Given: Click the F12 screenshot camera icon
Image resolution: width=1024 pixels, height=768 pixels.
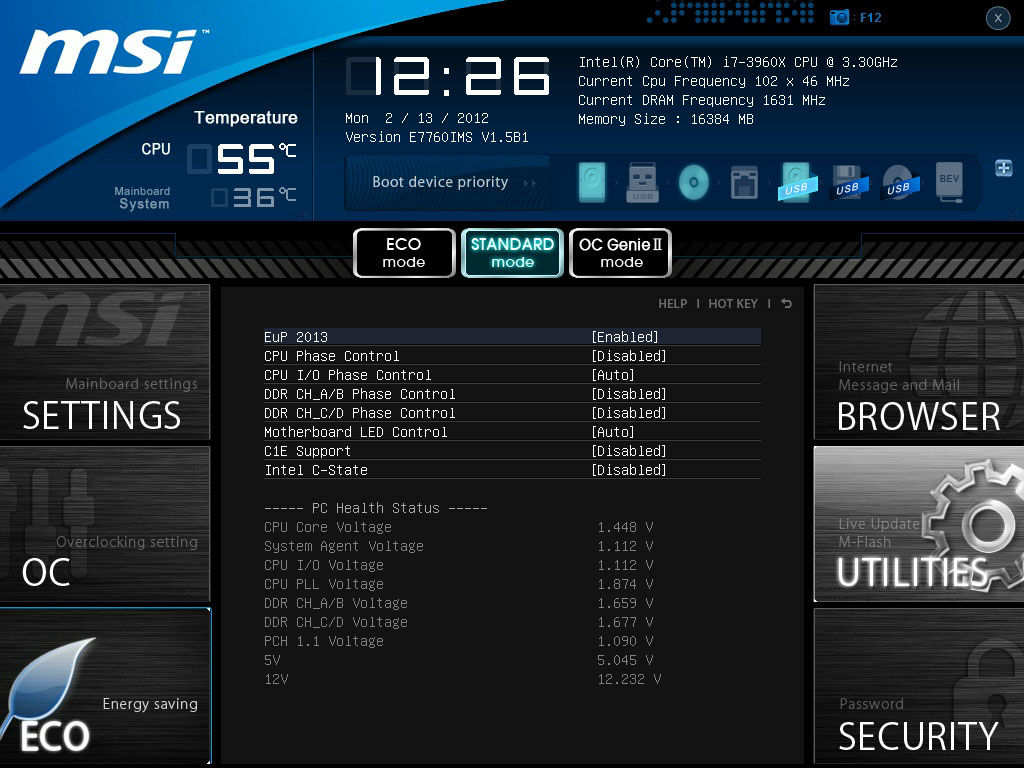Looking at the screenshot, I should (x=839, y=17).
